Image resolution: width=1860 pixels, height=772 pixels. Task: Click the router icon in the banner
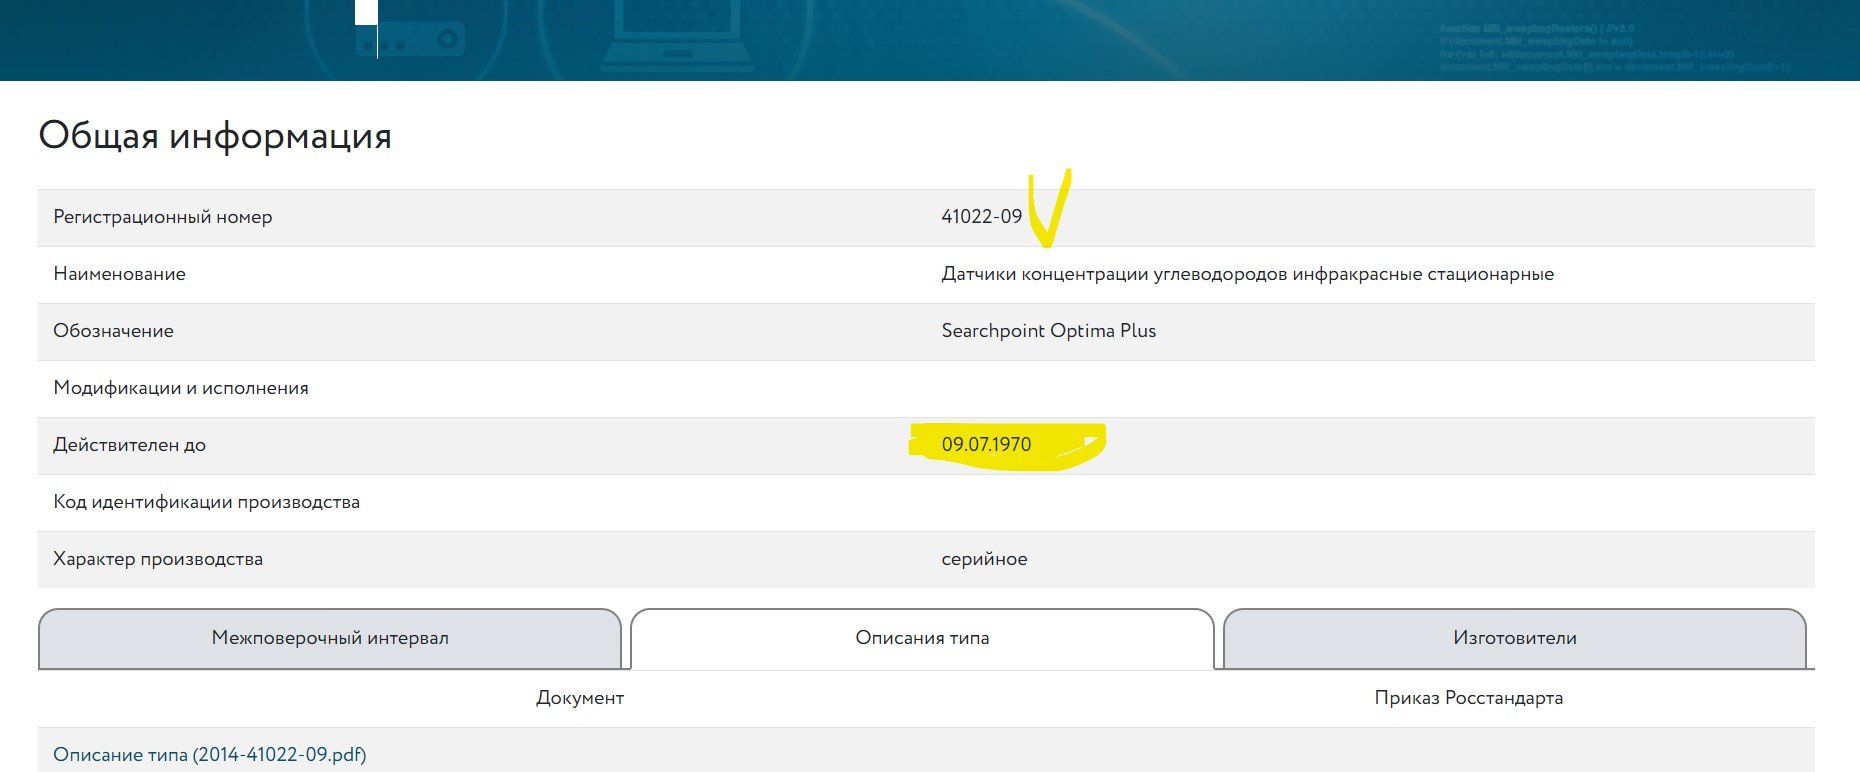coord(410,40)
